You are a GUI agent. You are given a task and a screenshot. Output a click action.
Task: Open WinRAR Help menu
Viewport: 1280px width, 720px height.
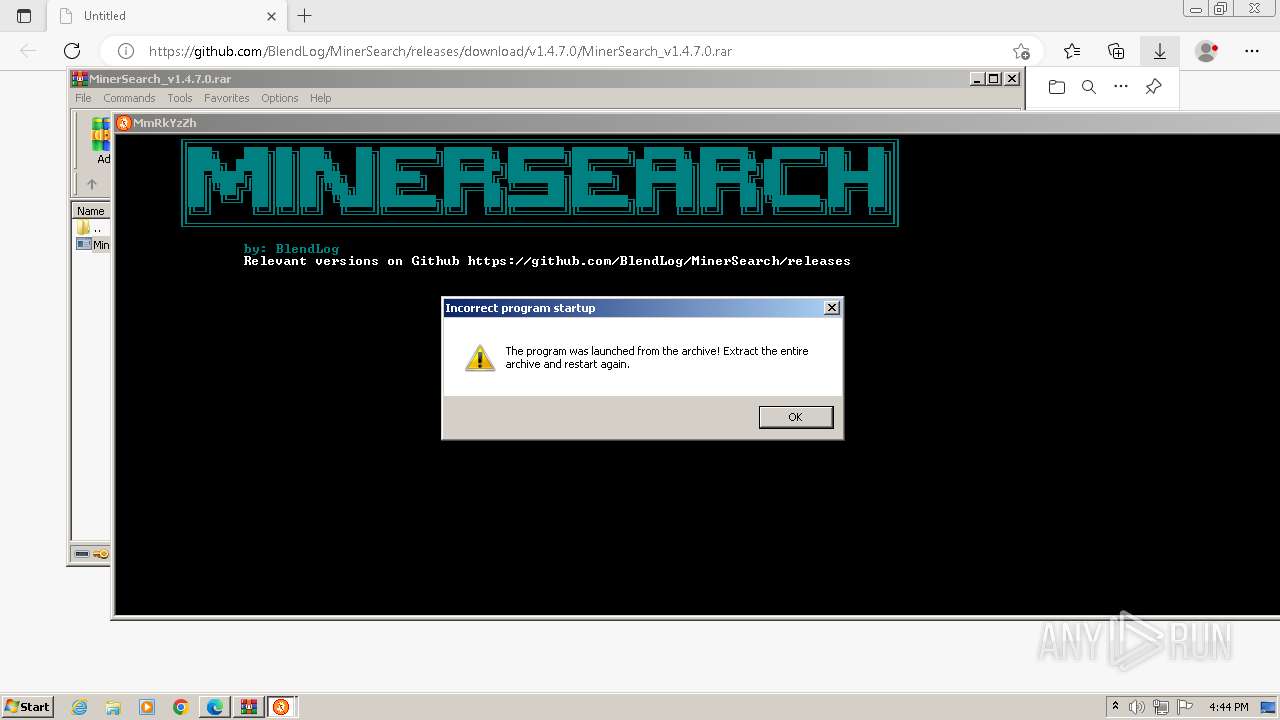(x=320, y=98)
